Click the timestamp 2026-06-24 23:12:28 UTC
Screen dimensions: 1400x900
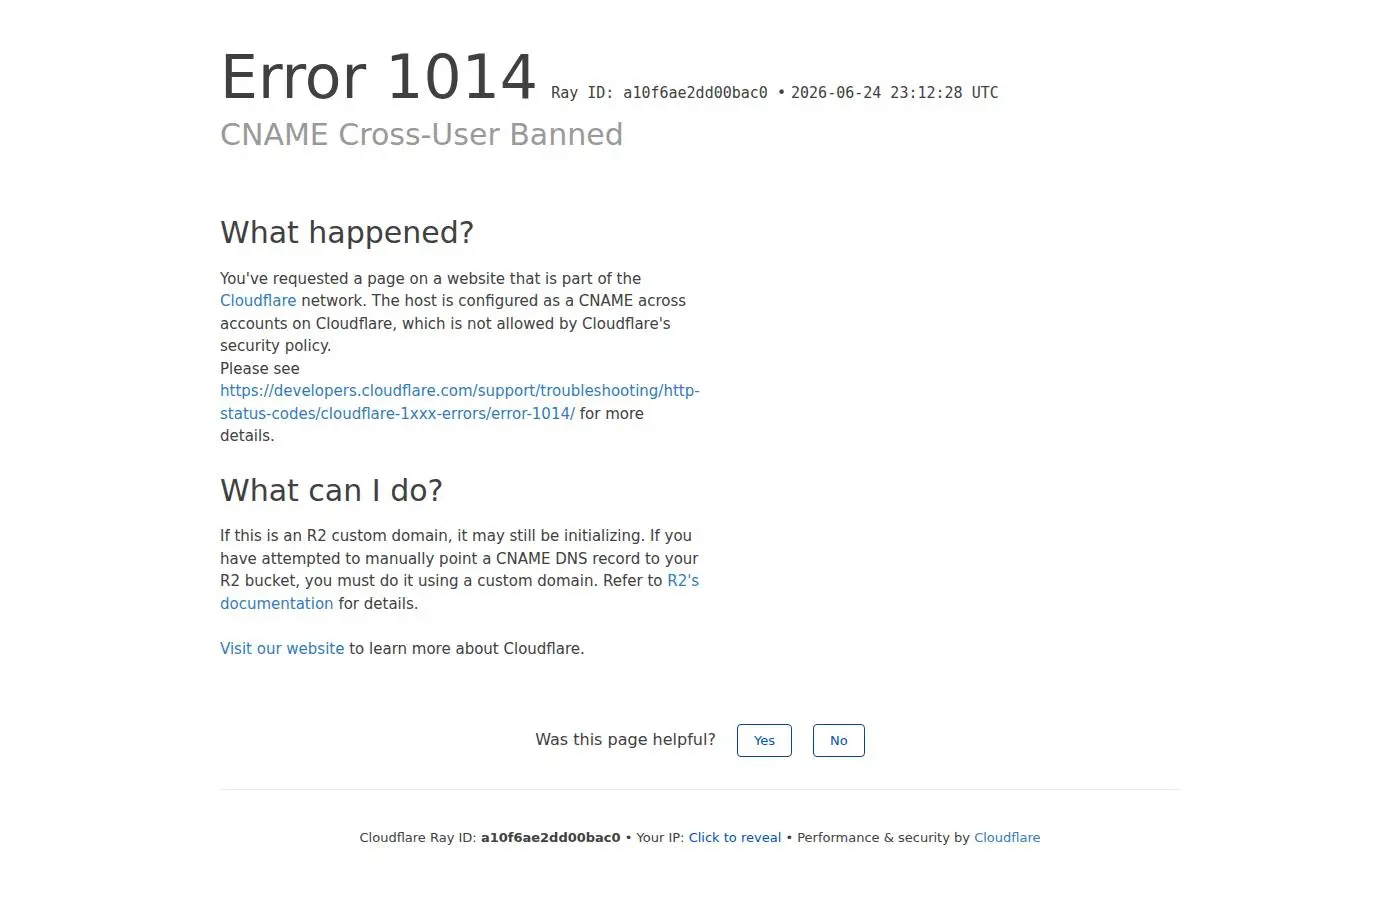click(894, 93)
